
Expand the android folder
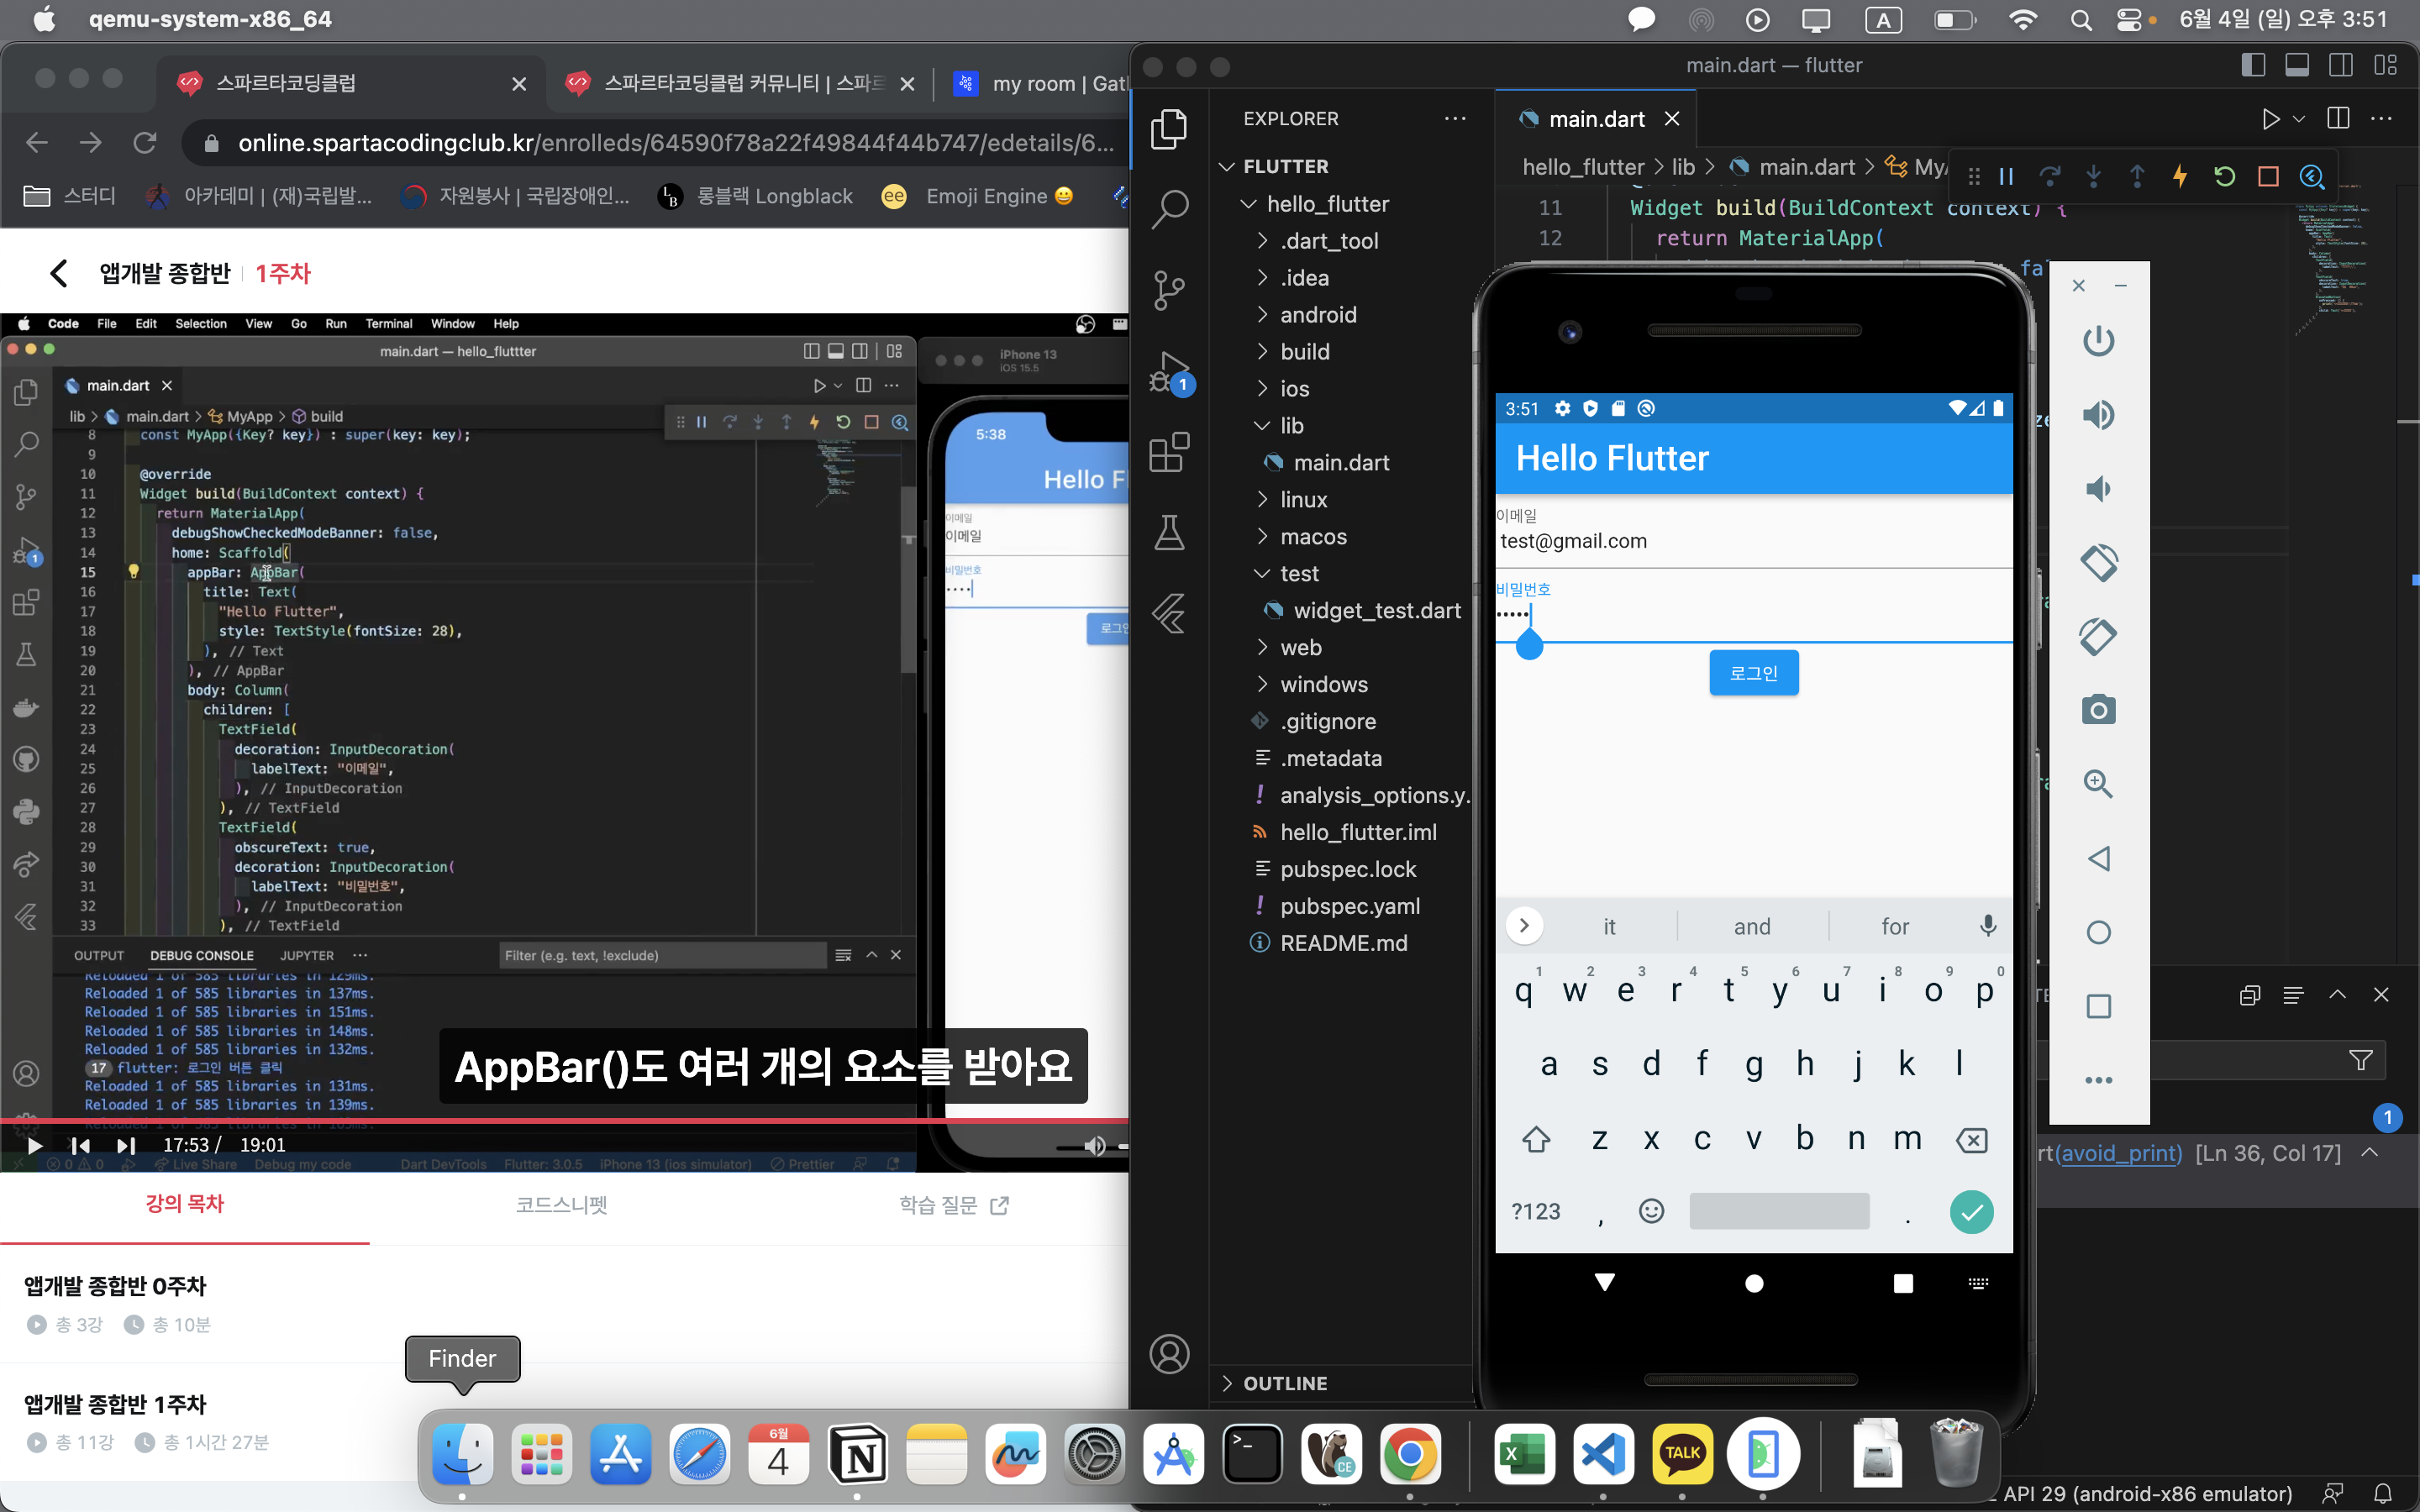point(1262,315)
